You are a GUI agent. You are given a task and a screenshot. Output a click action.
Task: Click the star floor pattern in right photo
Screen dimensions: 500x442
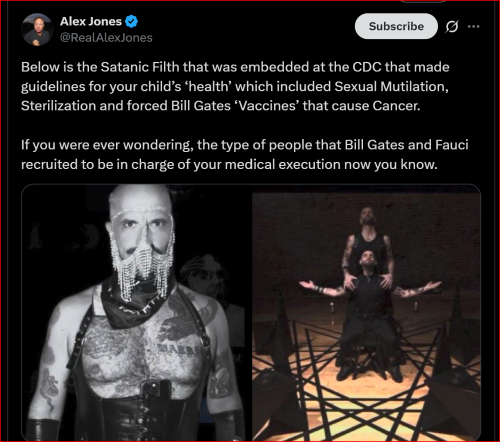pos(363,383)
